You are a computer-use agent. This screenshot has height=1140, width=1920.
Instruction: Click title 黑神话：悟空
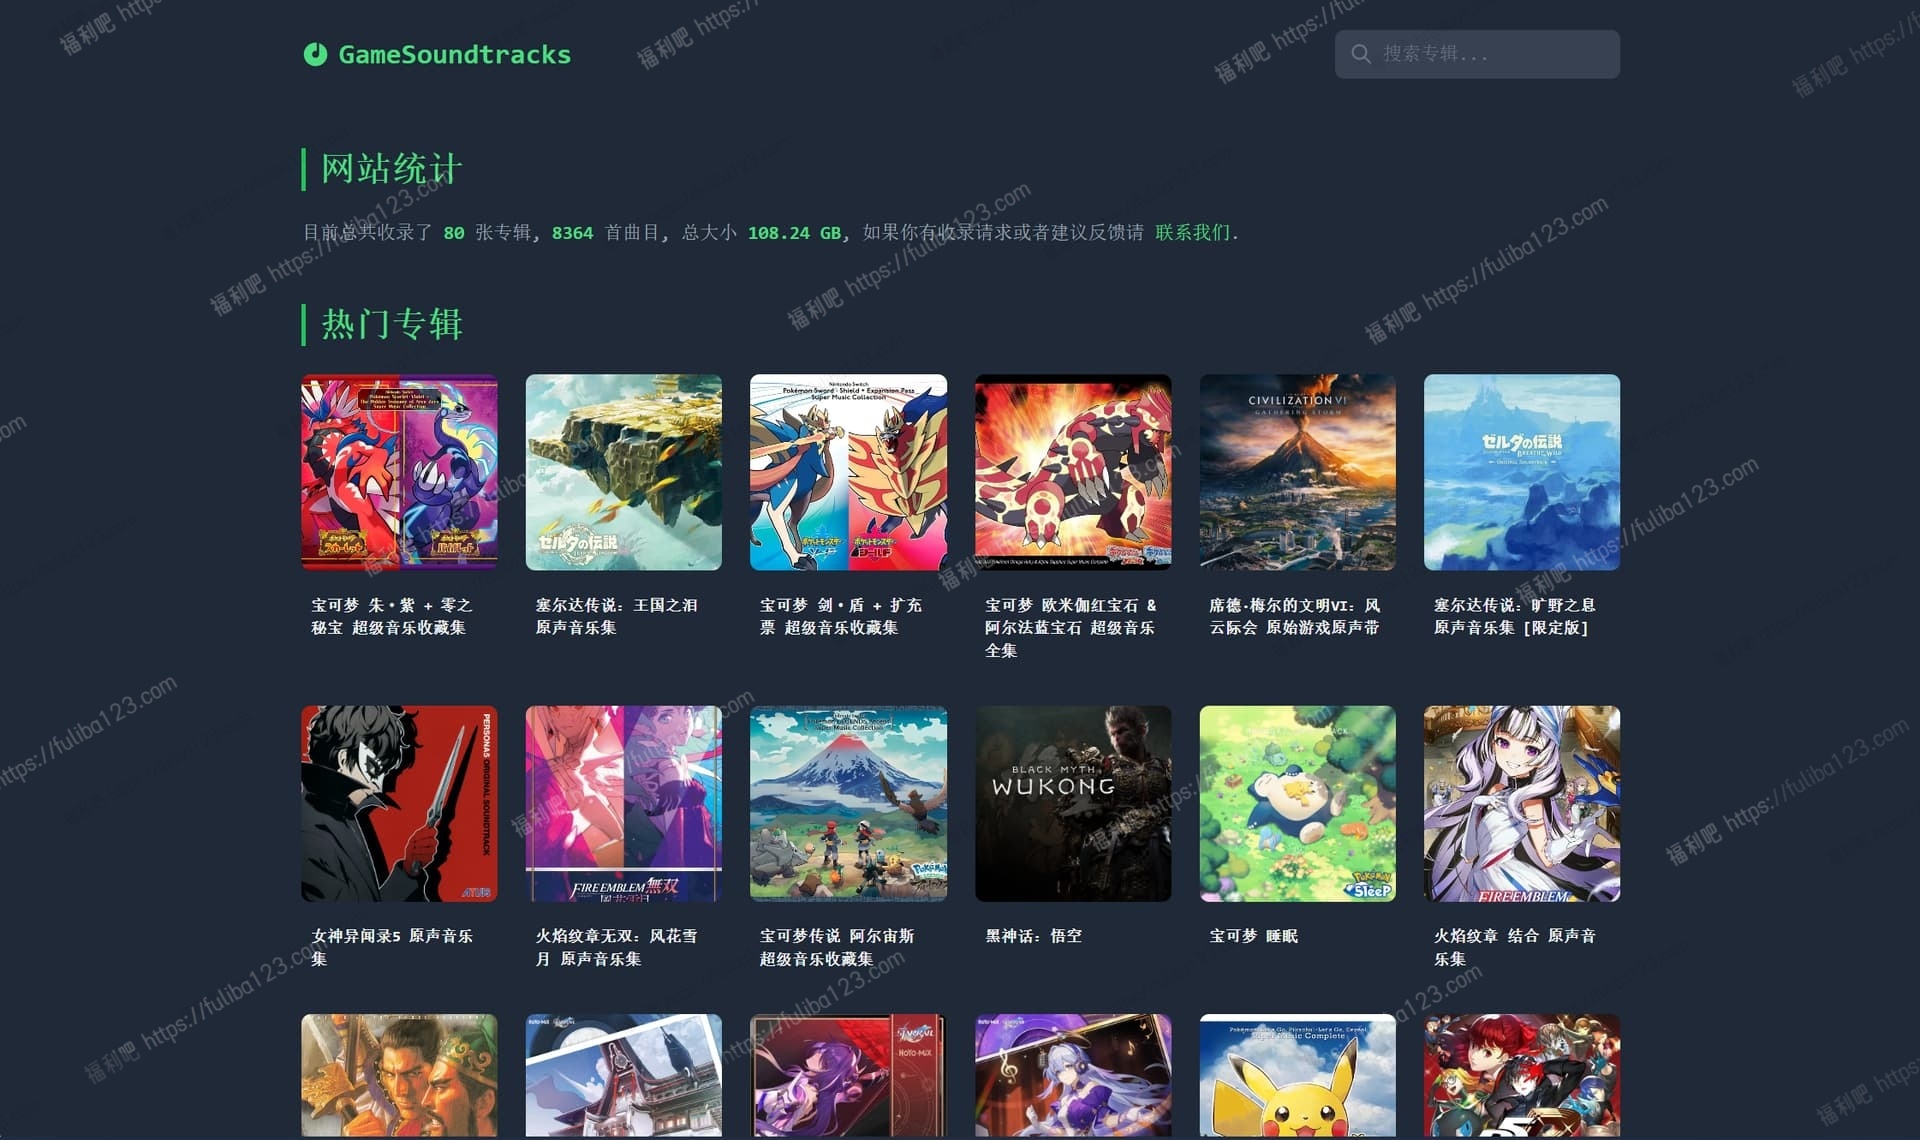pyautogui.click(x=1033, y=936)
